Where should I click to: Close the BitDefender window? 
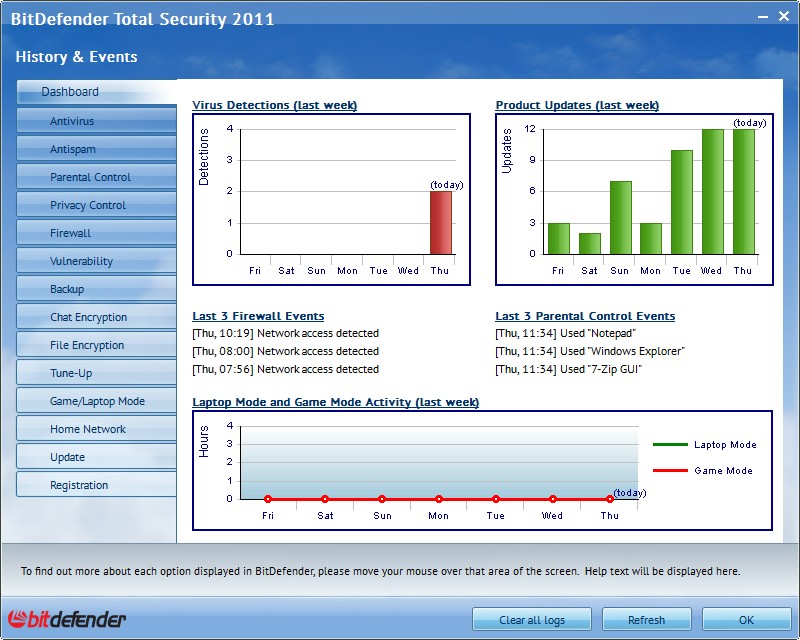pyautogui.click(x=784, y=16)
